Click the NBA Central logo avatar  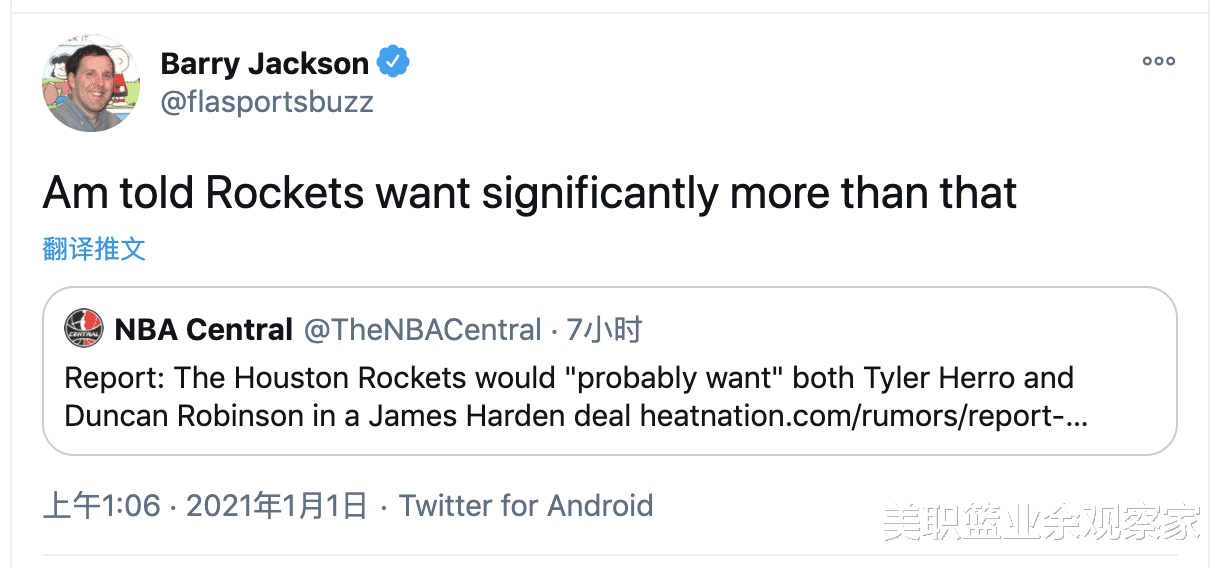click(84, 328)
